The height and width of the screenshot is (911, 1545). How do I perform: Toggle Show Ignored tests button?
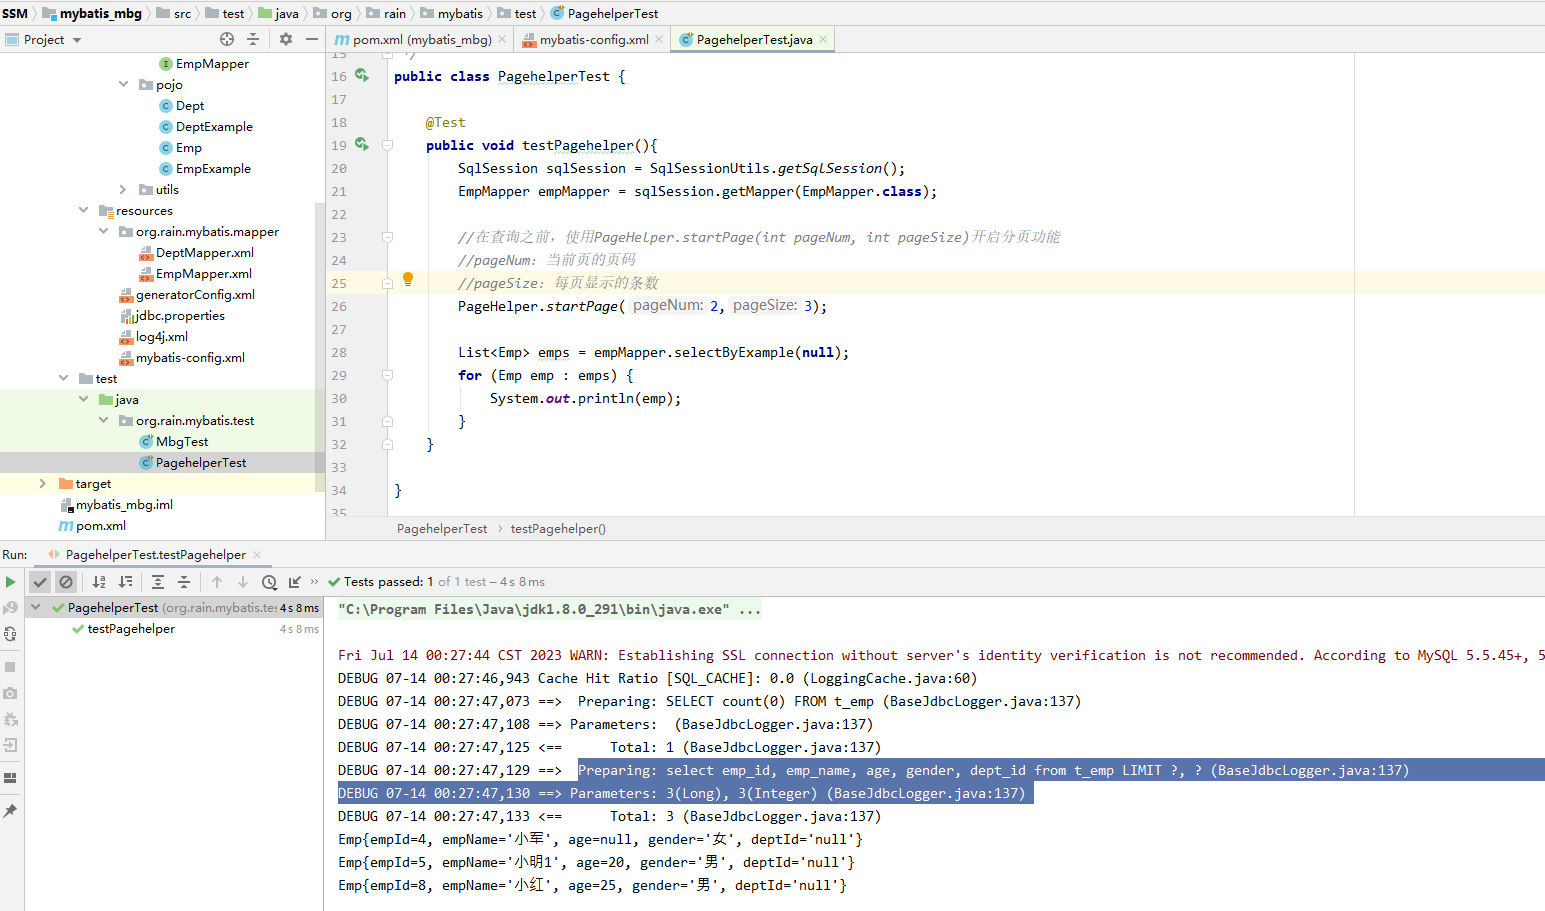66,582
